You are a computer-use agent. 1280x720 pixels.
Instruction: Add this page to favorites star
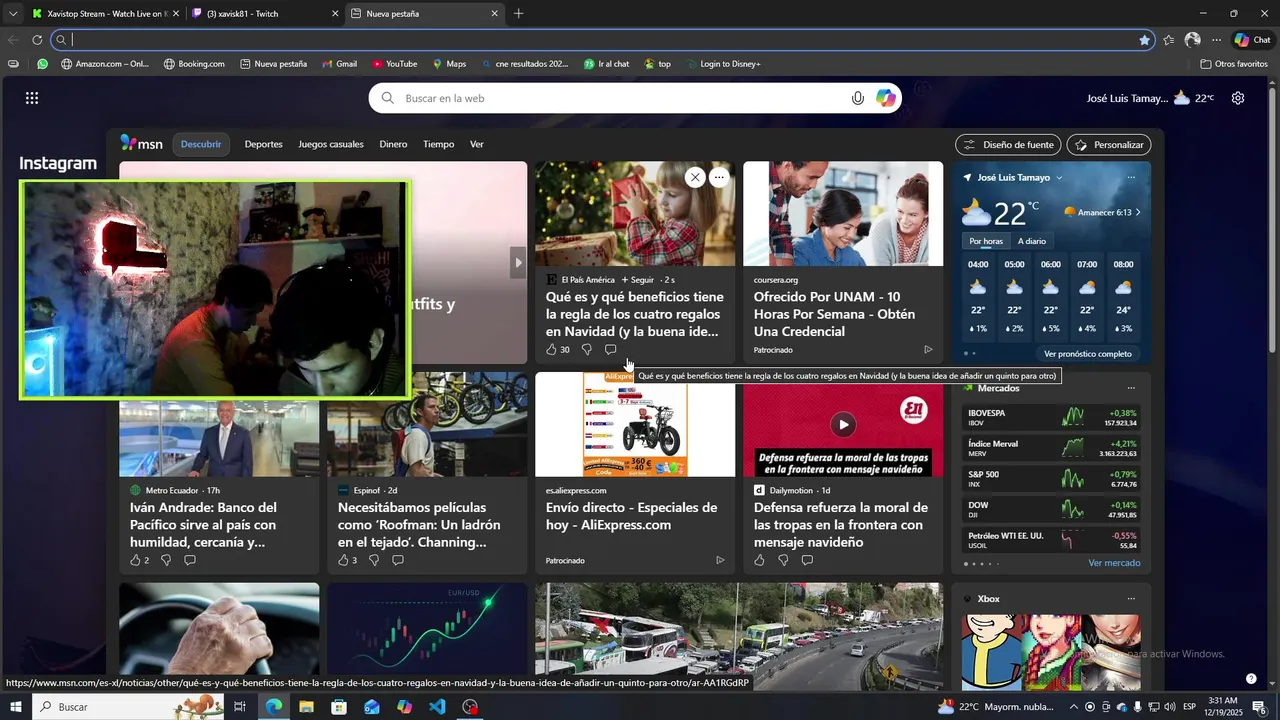(1144, 40)
